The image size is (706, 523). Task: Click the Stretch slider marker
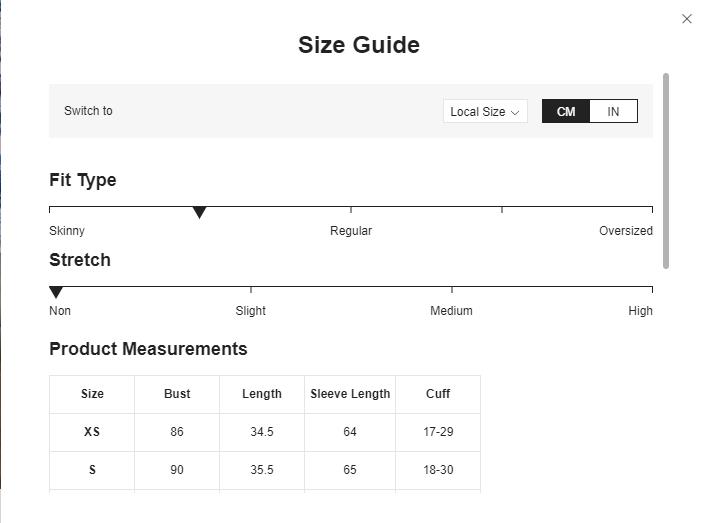point(56,292)
